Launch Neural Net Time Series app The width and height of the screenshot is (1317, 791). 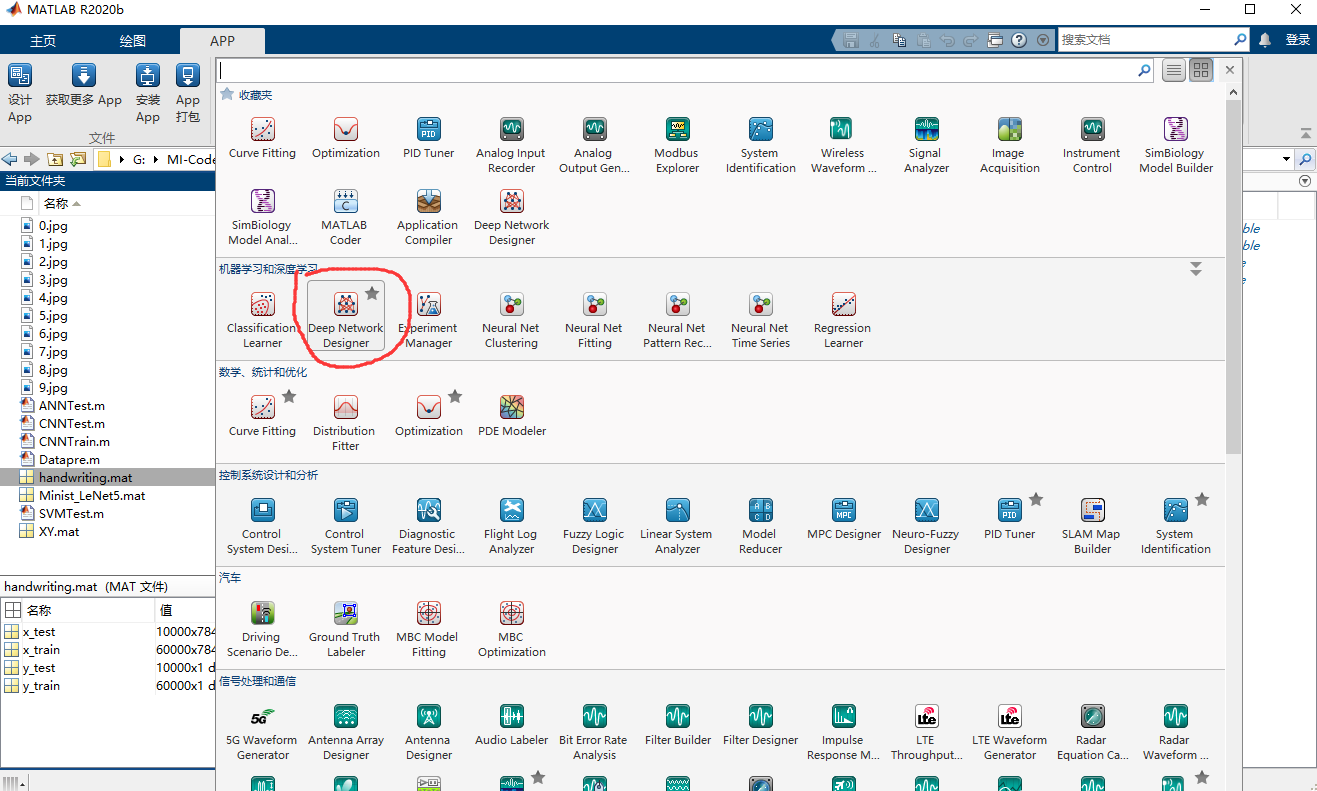click(760, 320)
